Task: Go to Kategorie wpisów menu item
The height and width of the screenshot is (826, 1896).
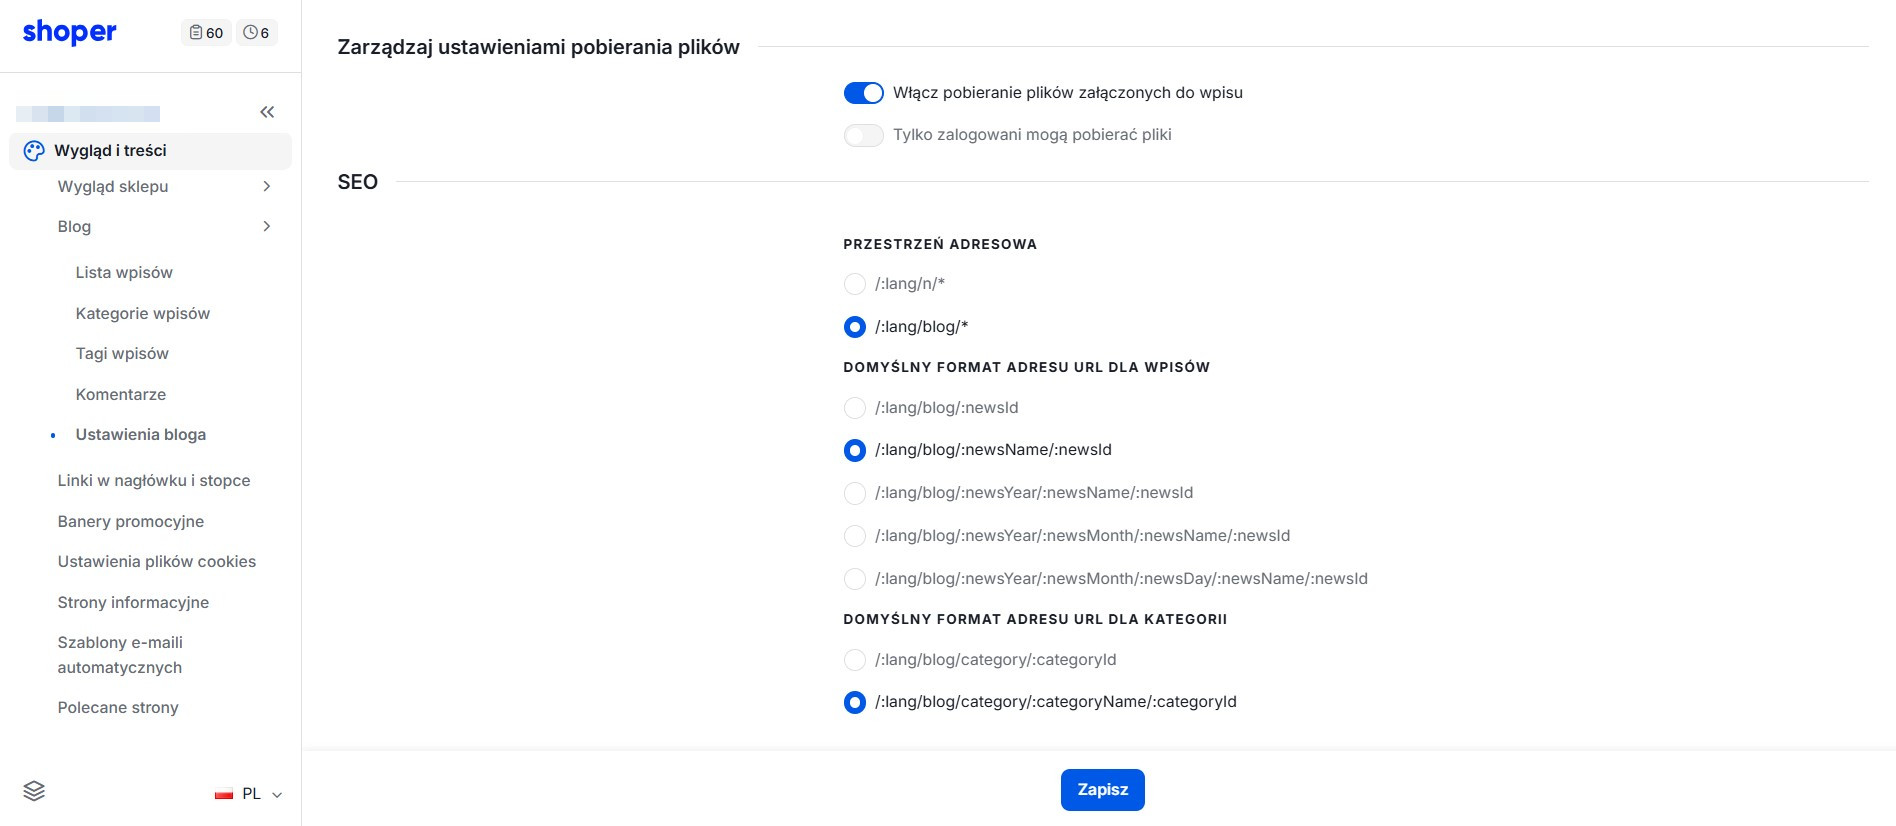Action: [143, 314]
